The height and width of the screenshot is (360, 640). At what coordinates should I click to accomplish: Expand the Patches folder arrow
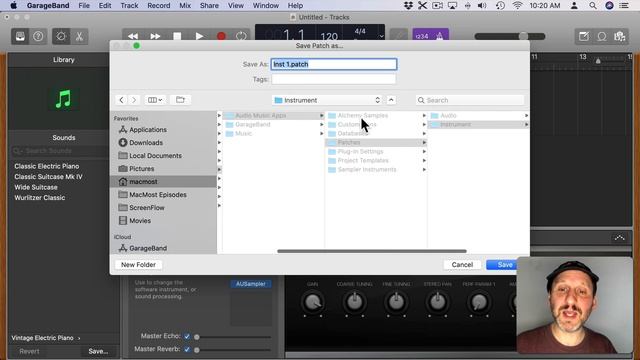tap(424, 142)
